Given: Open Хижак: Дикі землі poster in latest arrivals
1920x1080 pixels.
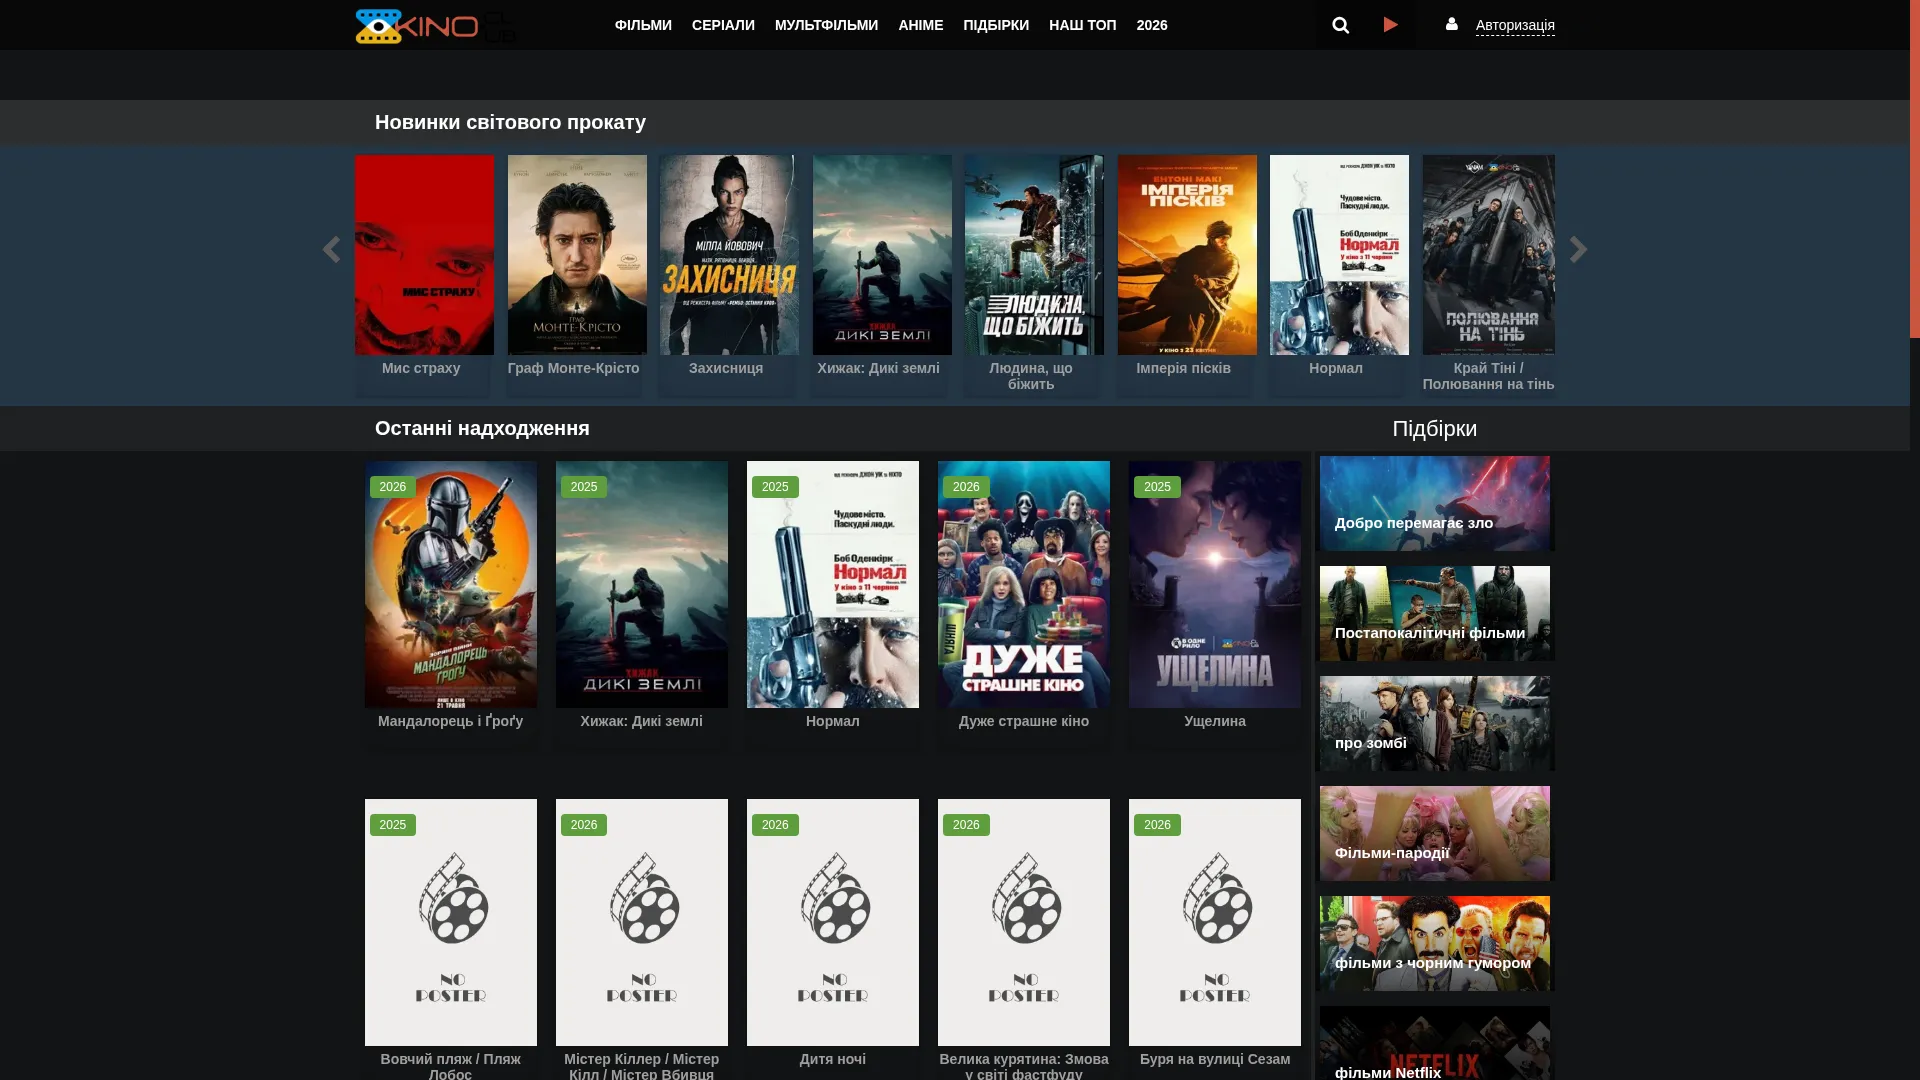Looking at the screenshot, I should [642, 584].
